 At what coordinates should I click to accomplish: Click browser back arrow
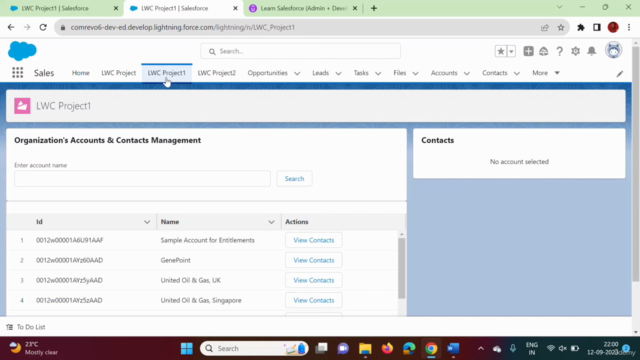(11, 27)
